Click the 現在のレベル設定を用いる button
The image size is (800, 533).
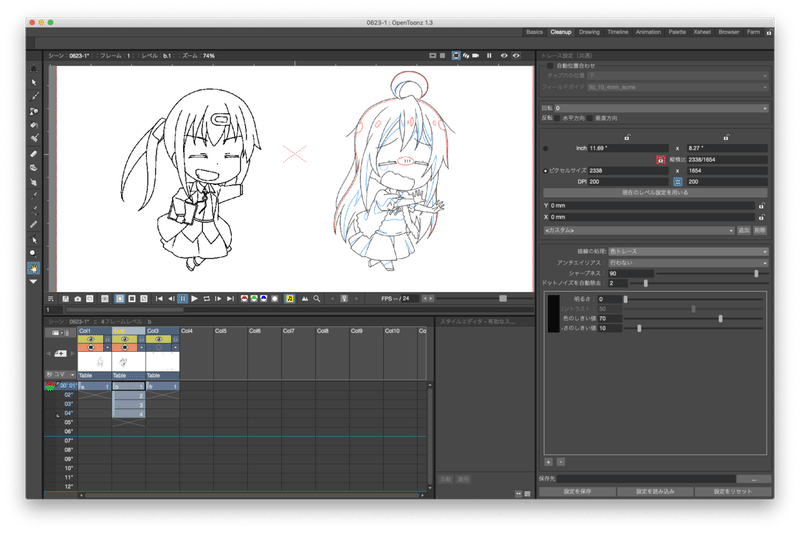655,193
